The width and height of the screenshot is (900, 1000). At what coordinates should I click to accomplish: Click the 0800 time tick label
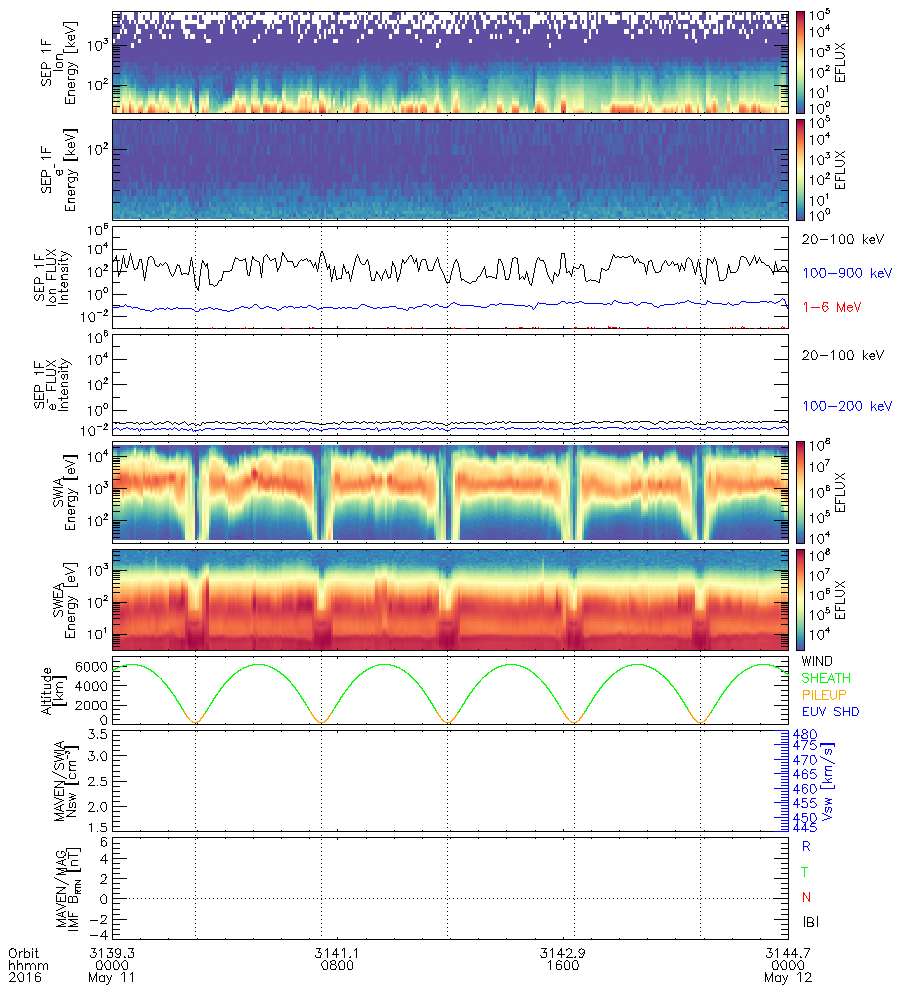point(335,965)
